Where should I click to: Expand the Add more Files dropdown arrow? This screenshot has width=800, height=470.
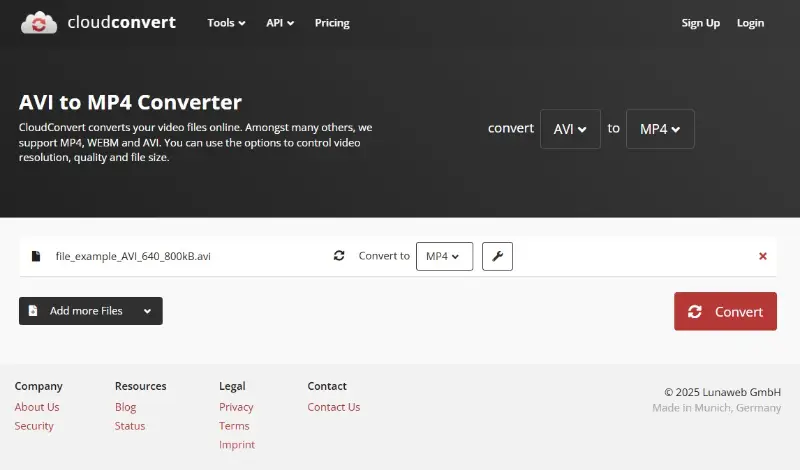pyautogui.click(x=147, y=311)
